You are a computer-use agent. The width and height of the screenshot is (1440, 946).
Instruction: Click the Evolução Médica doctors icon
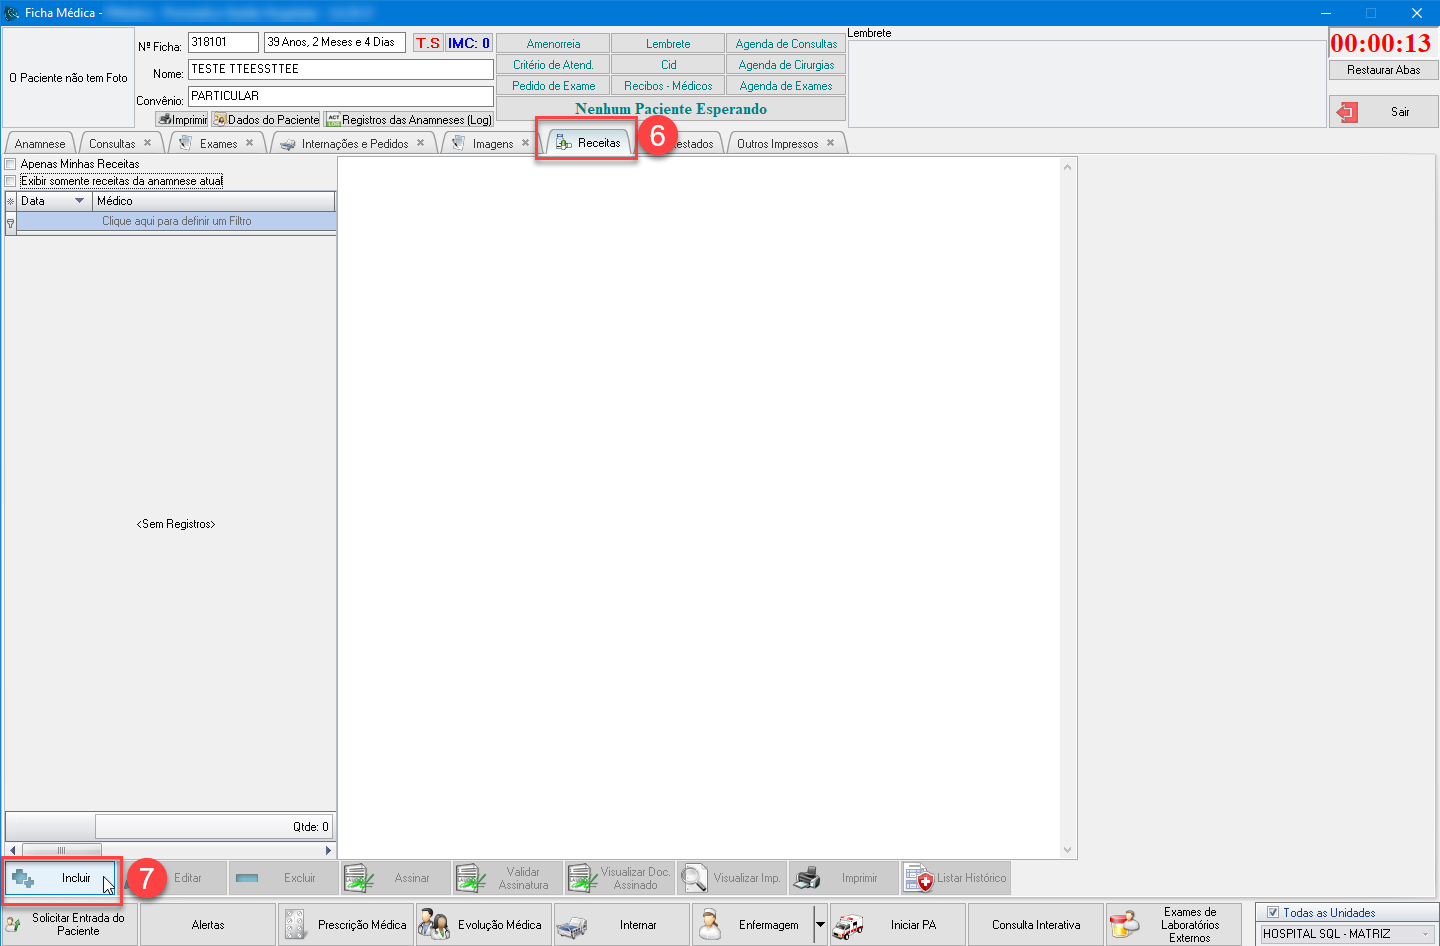click(x=433, y=925)
